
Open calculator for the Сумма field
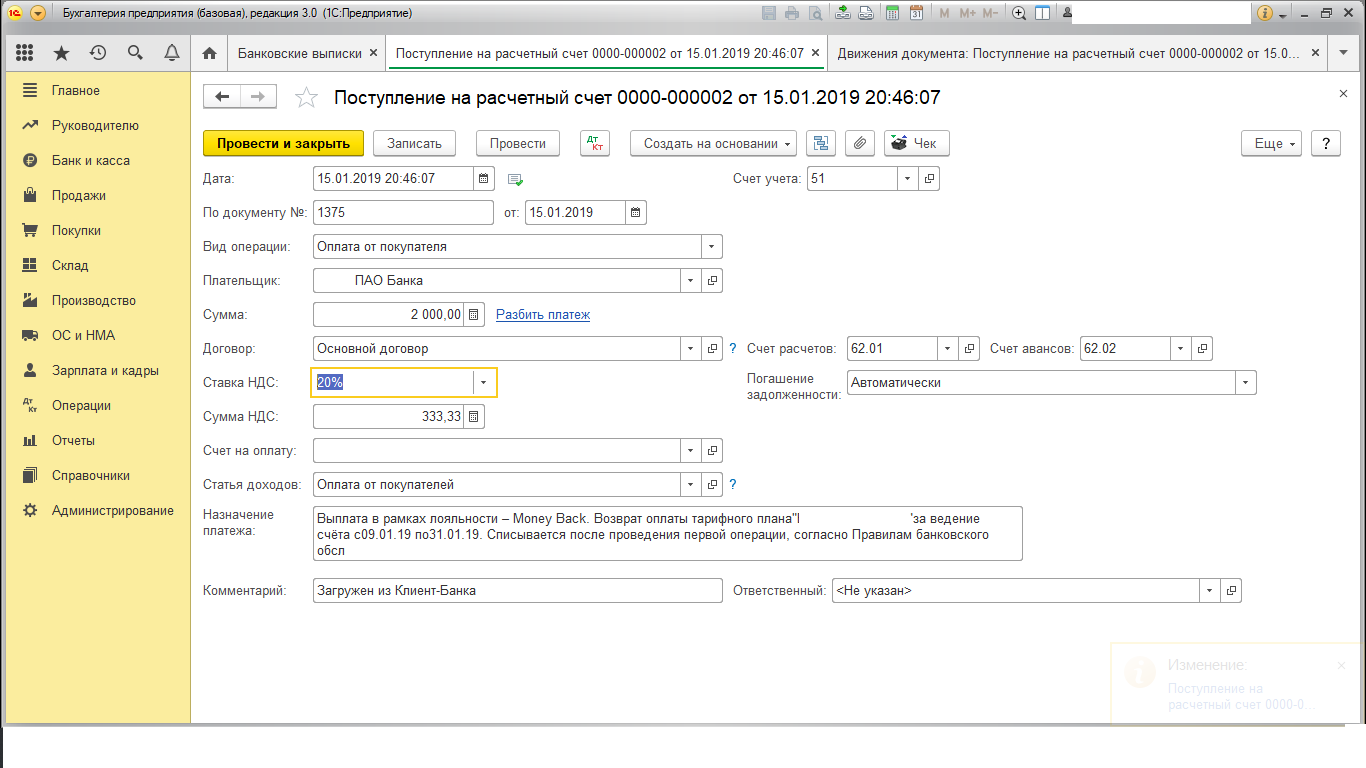tap(474, 315)
